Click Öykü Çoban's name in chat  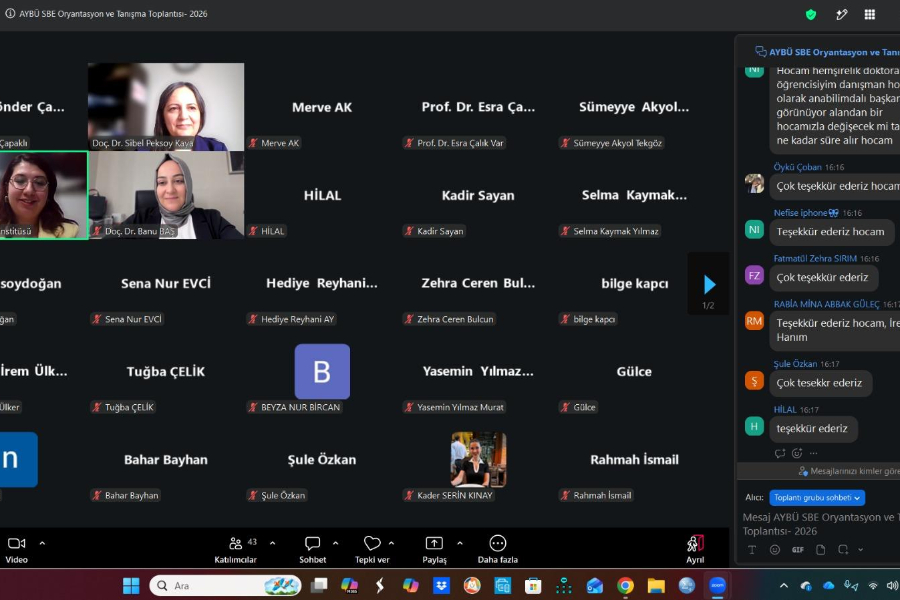(x=797, y=167)
